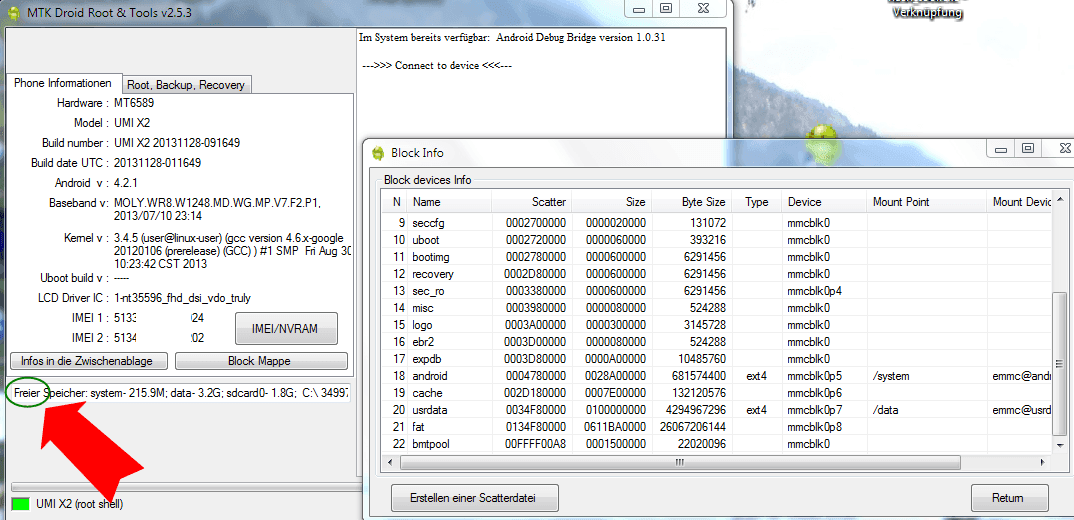
Task: Select the logo row
Action: (x=717, y=325)
